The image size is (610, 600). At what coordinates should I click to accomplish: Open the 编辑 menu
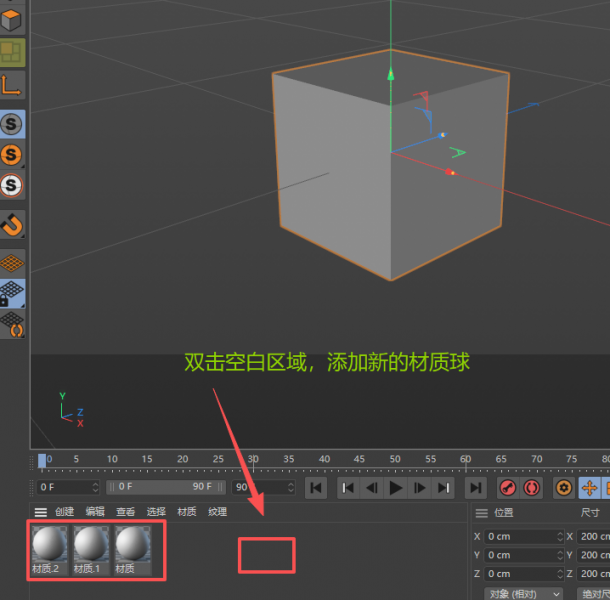(95, 512)
